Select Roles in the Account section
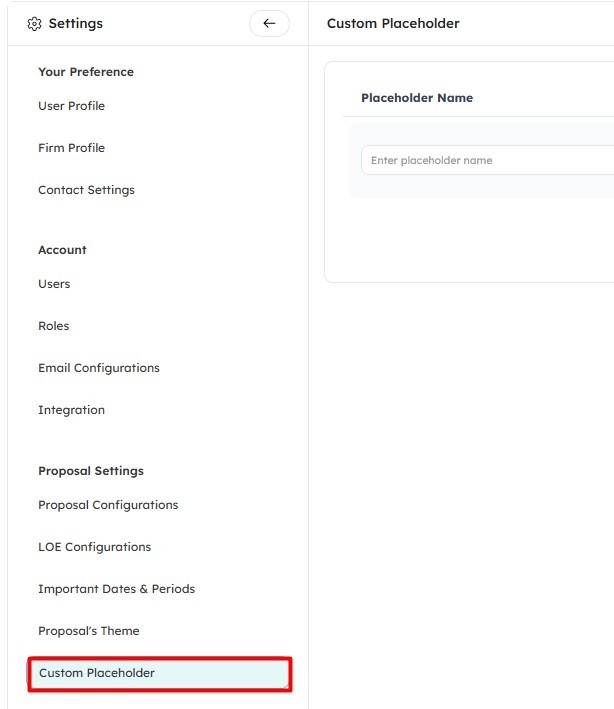Viewport: 614px width, 709px height. [54, 326]
